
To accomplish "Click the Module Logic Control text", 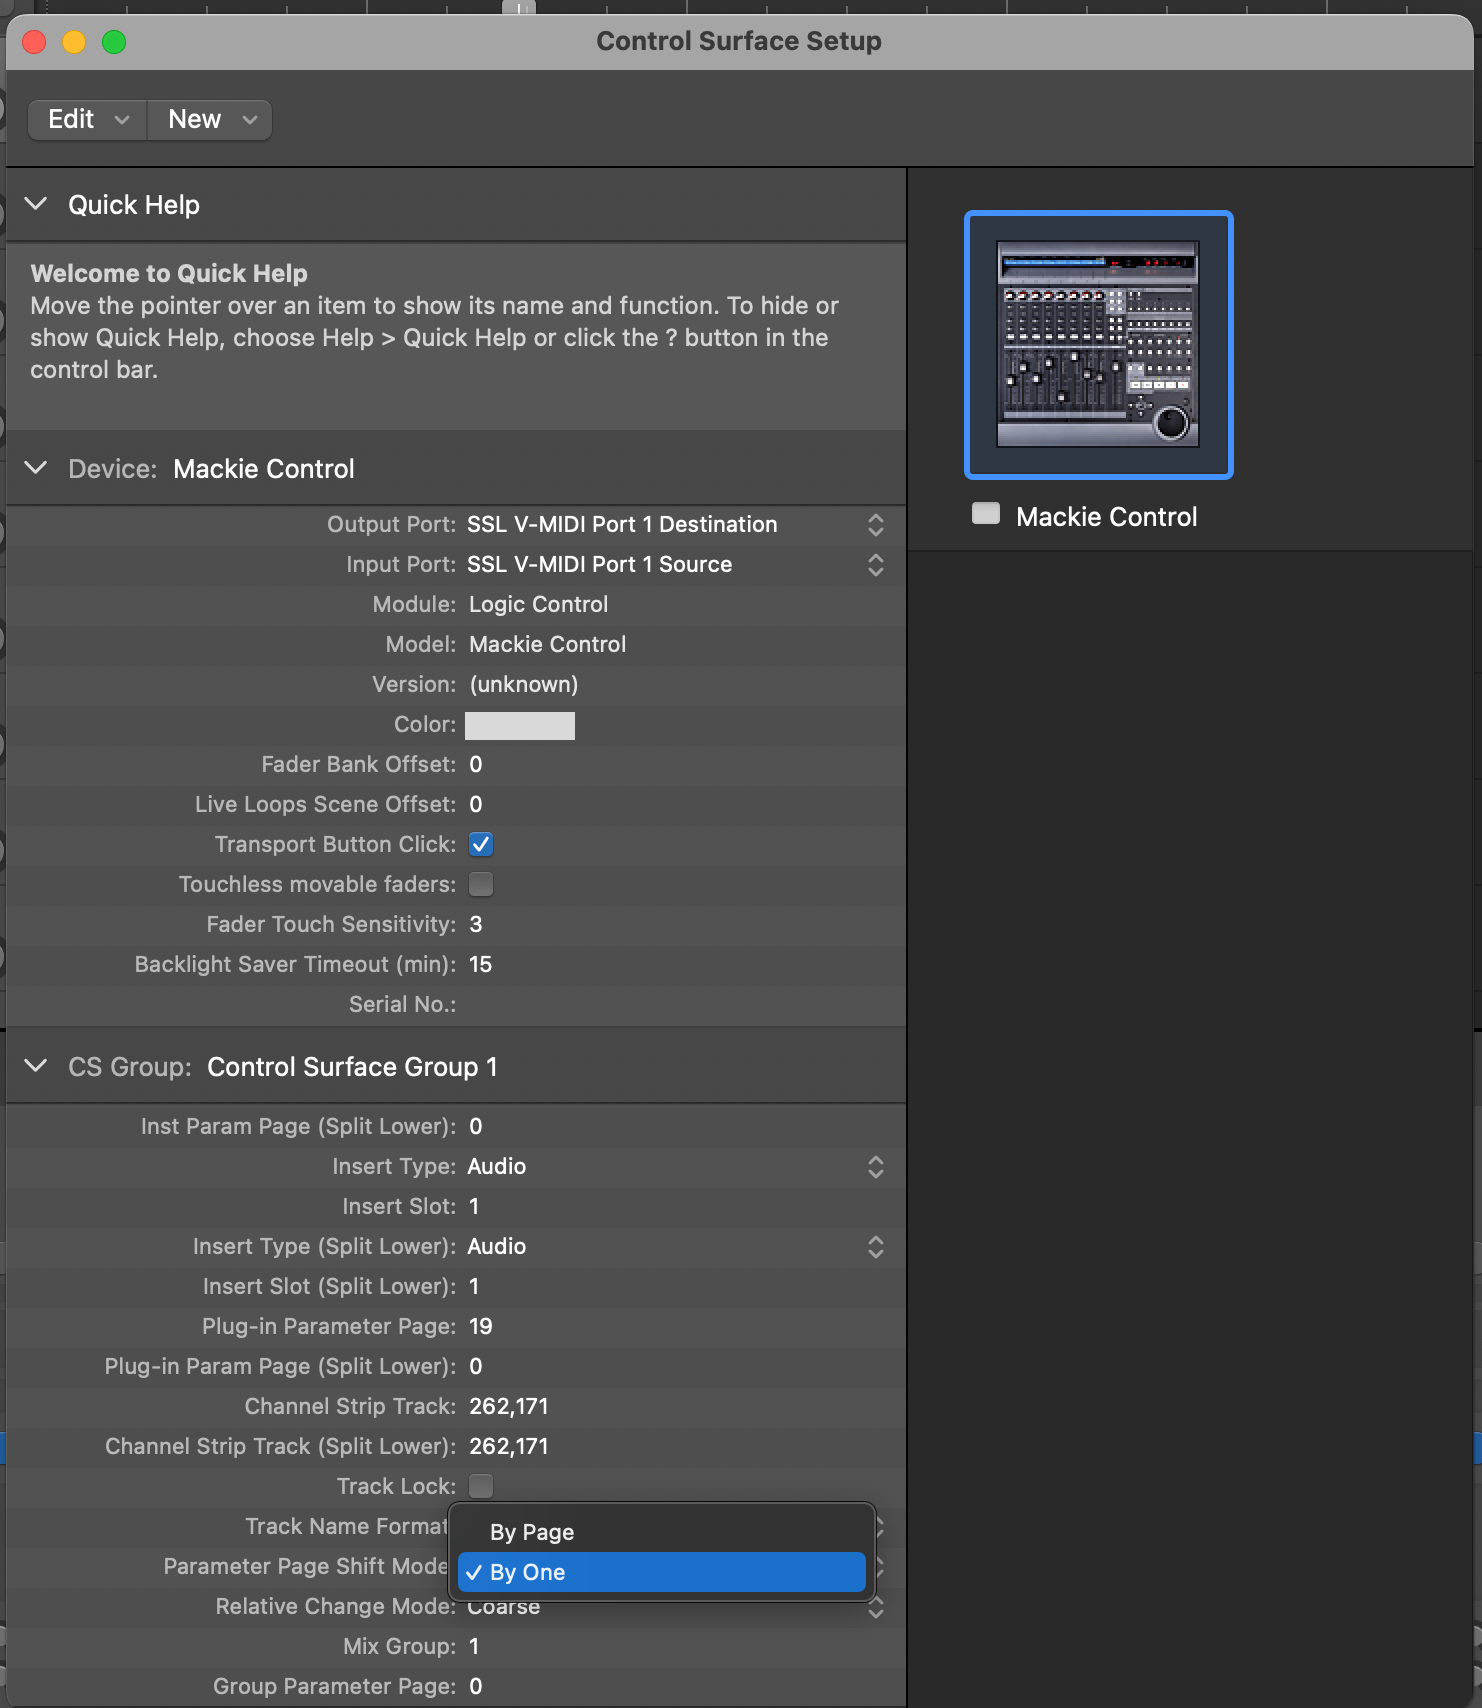I will [538, 605].
